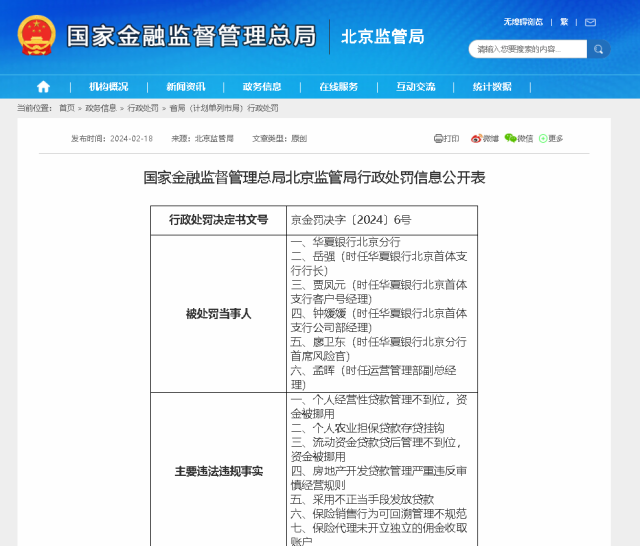The width and height of the screenshot is (640, 546).
Task: Share via WeChat 微信
Action: click(x=519, y=139)
